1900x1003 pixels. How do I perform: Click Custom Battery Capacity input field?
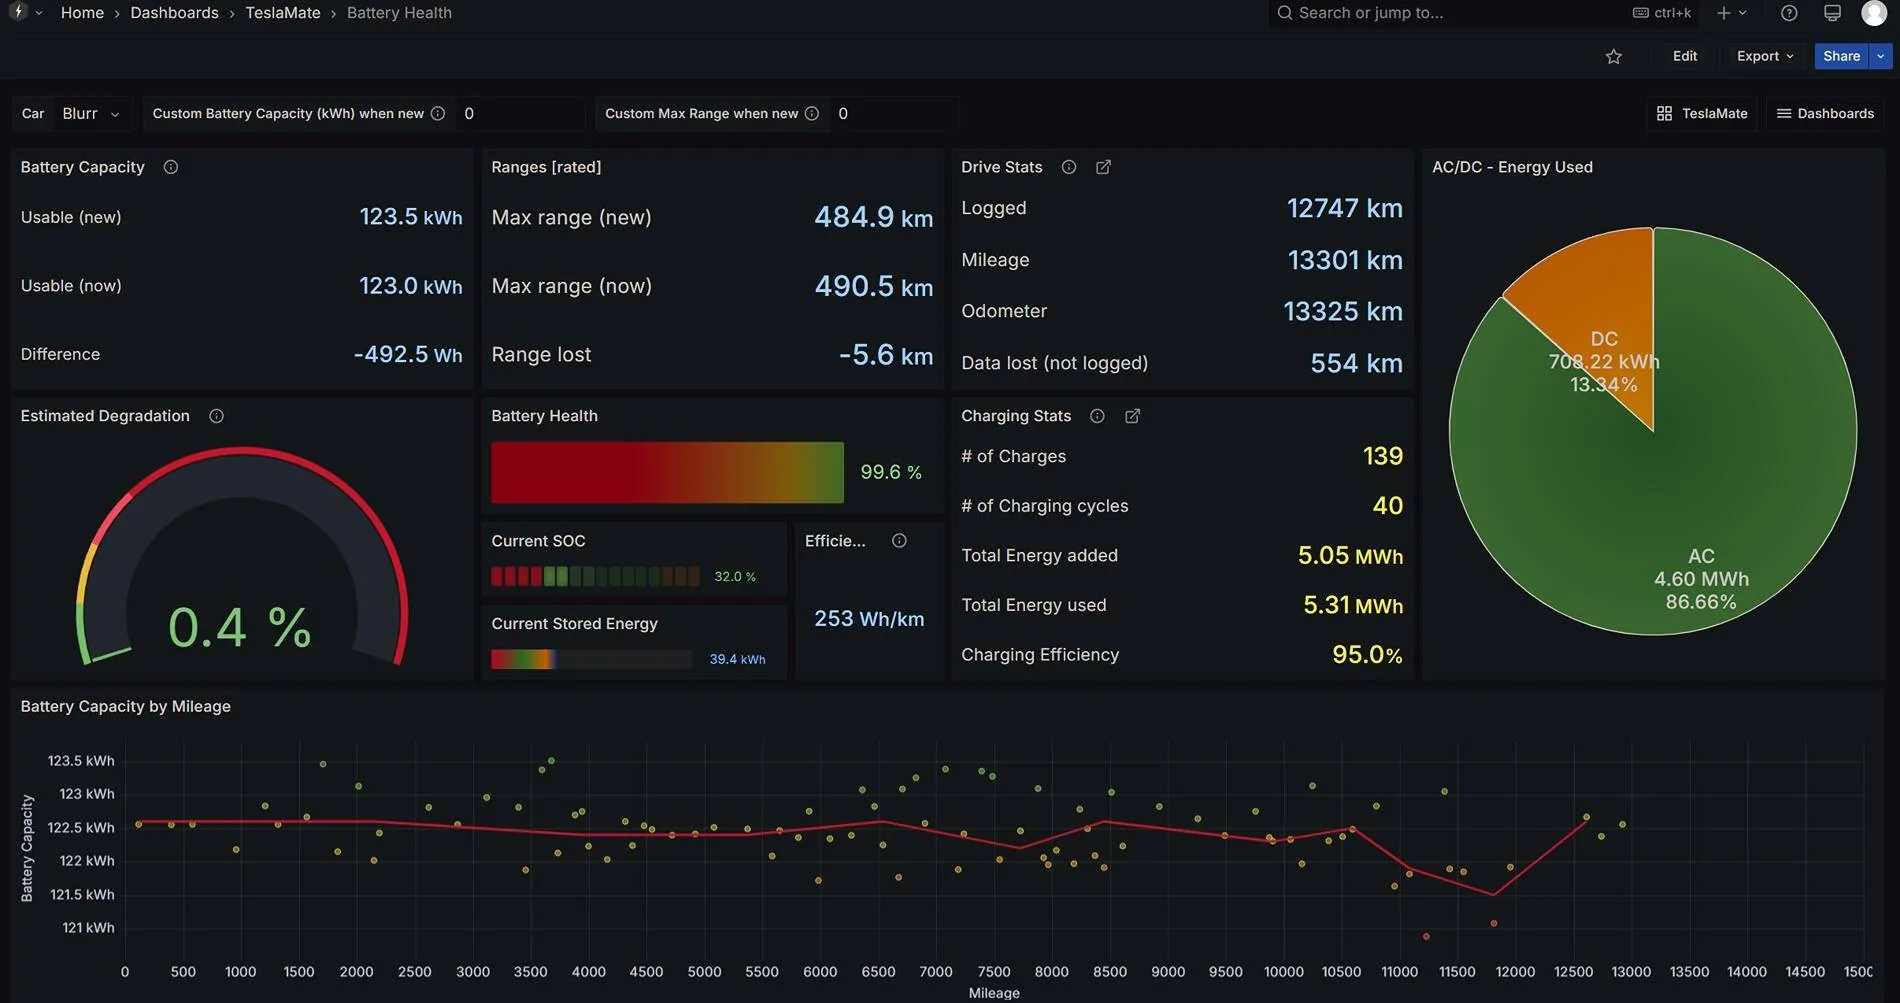click(520, 114)
